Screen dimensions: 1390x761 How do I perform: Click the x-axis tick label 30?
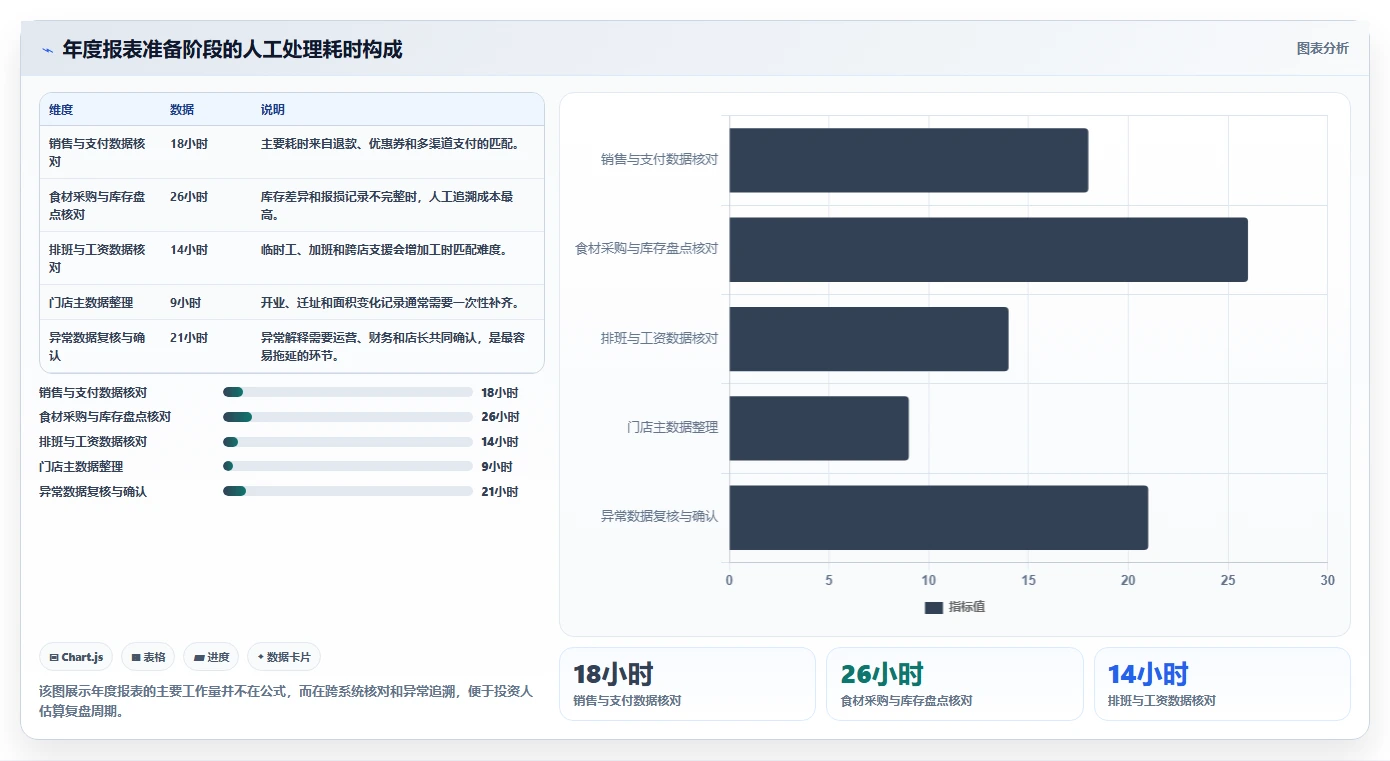(1327, 580)
